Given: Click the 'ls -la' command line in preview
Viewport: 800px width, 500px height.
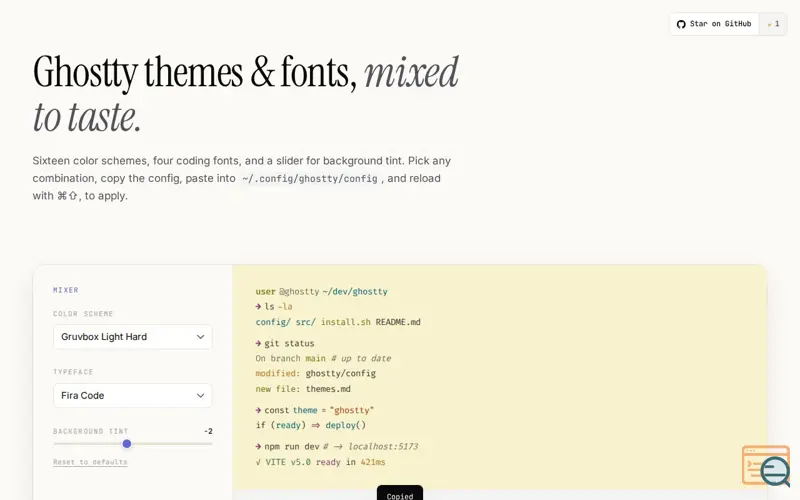Looking at the screenshot, I should (x=274, y=307).
